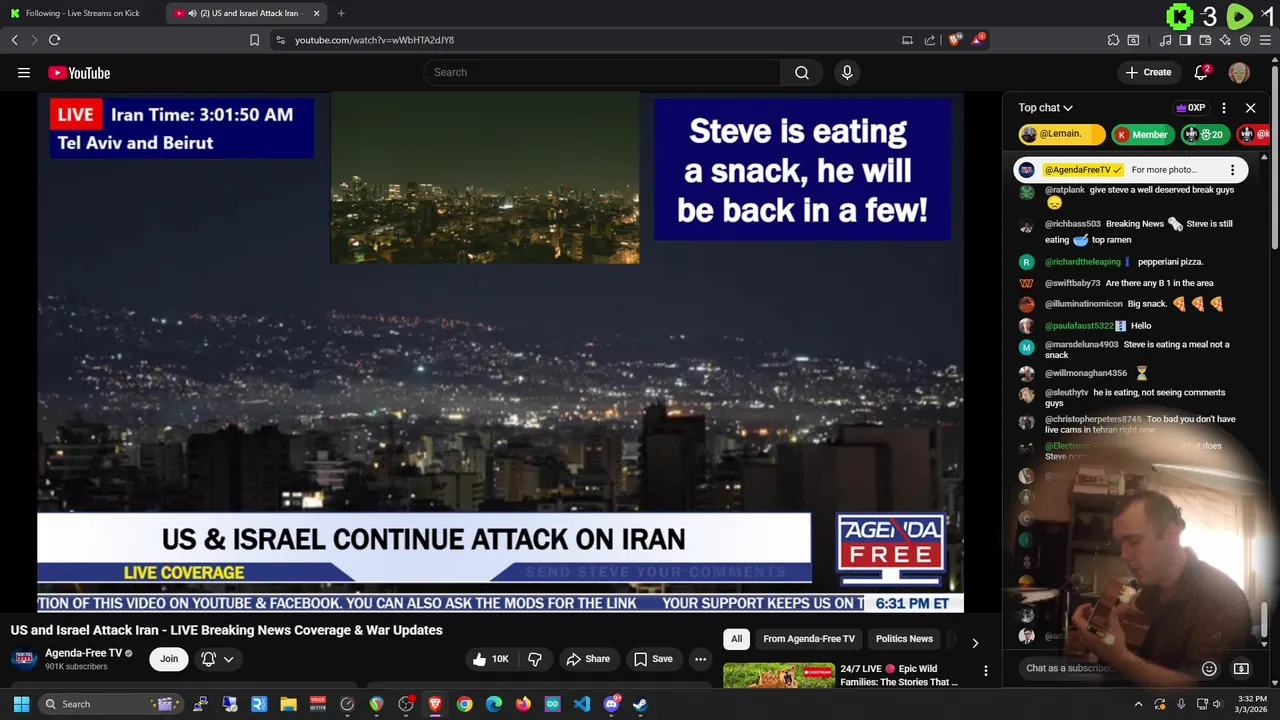Click the Chat as a subscriber field
1280x720 pixels.
[1107, 668]
